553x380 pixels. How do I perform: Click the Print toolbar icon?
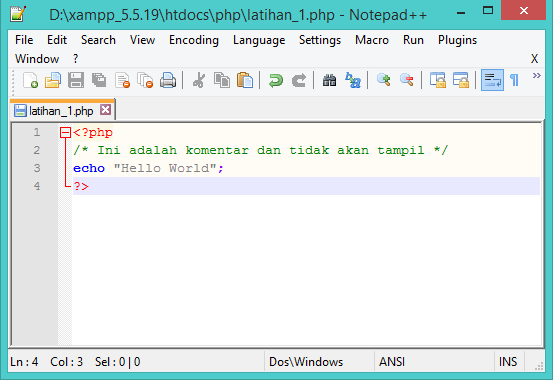168,80
